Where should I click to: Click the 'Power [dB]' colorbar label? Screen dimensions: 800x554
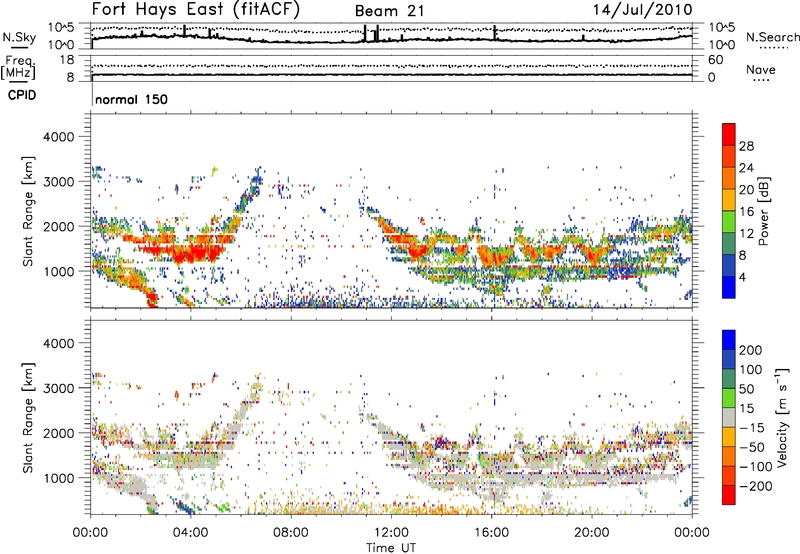764,211
